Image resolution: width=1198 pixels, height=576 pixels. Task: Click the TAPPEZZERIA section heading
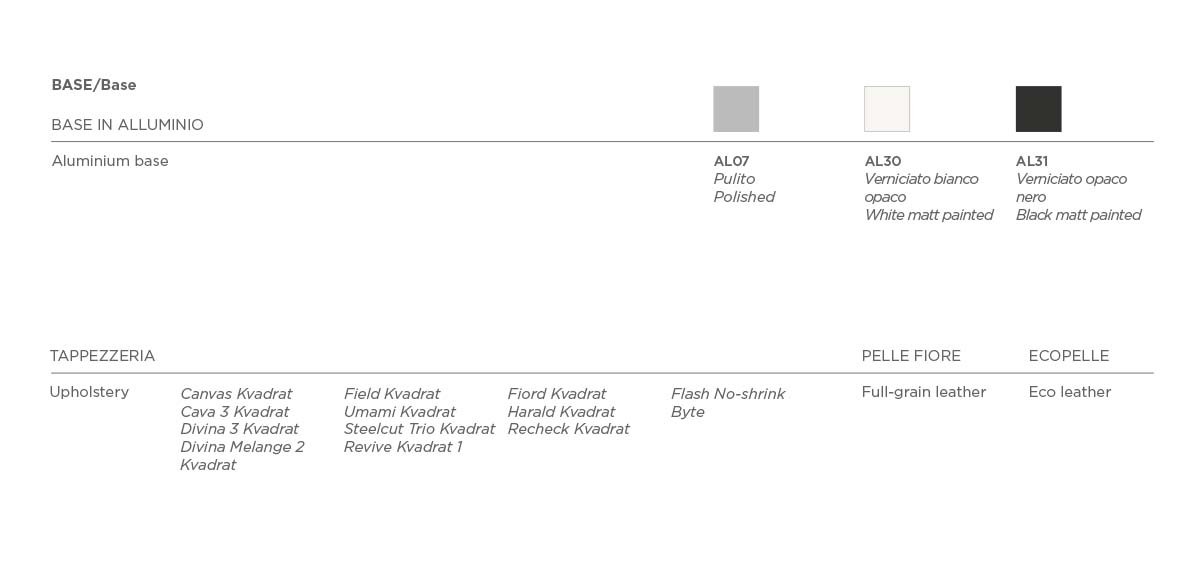tap(102, 356)
